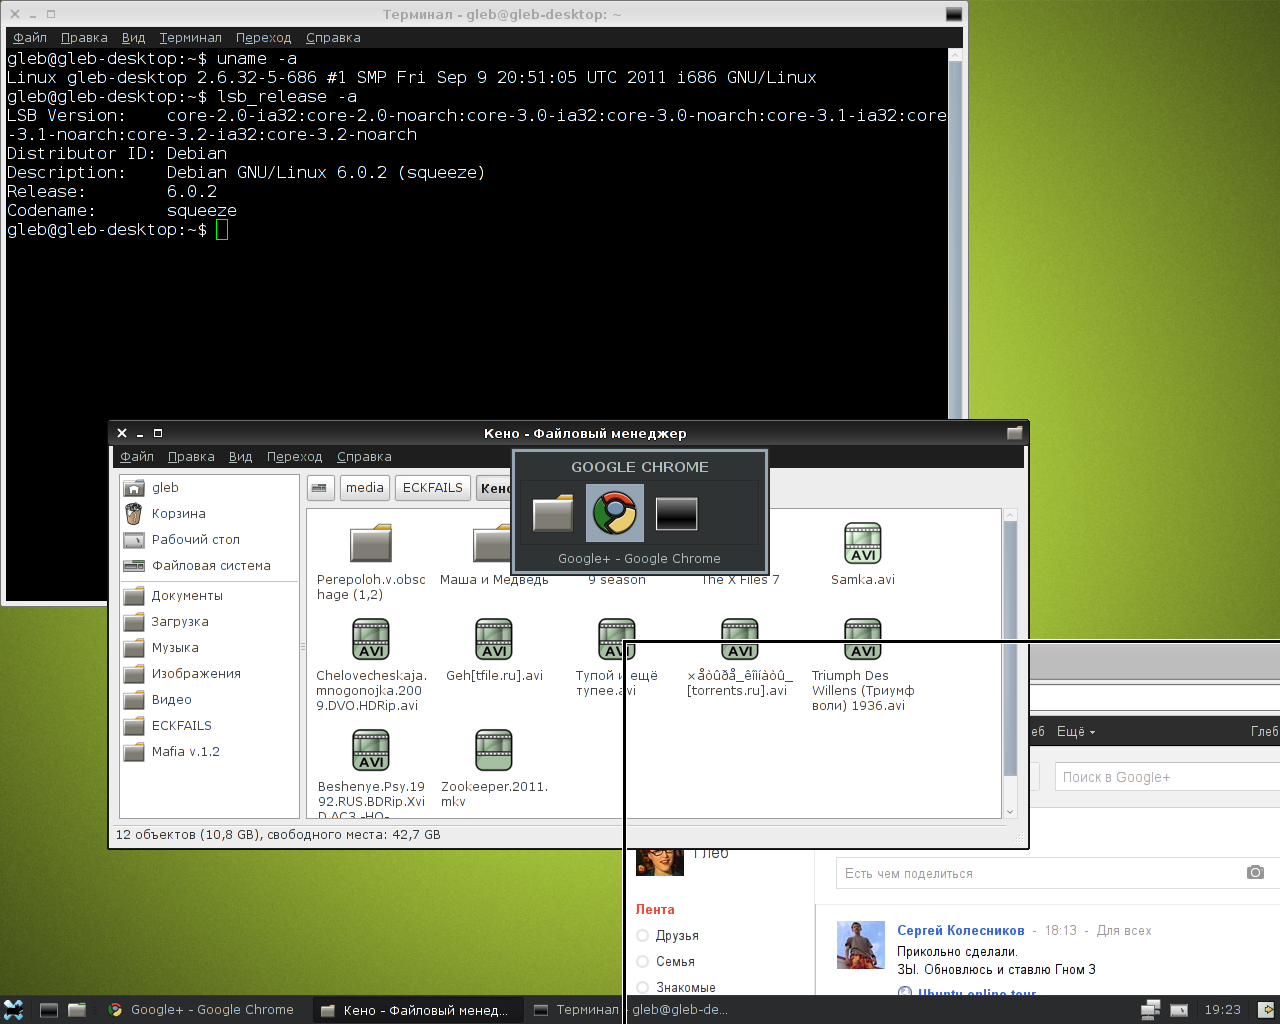Viewport: 1280px width, 1024px height.
Task: Open Корзина trash in the sidebar
Action: [x=178, y=514]
